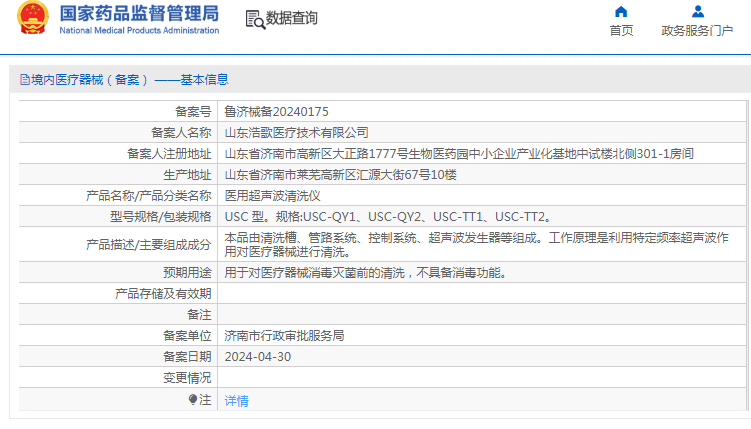The image size is (751, 429).
Task: Select 济南市行政审批服务局 cell
Action: tap(284, 336)
